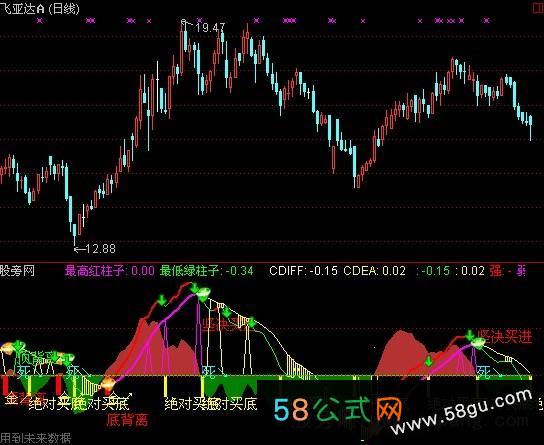Click the red window icon in top-right corner

(538, 8)
